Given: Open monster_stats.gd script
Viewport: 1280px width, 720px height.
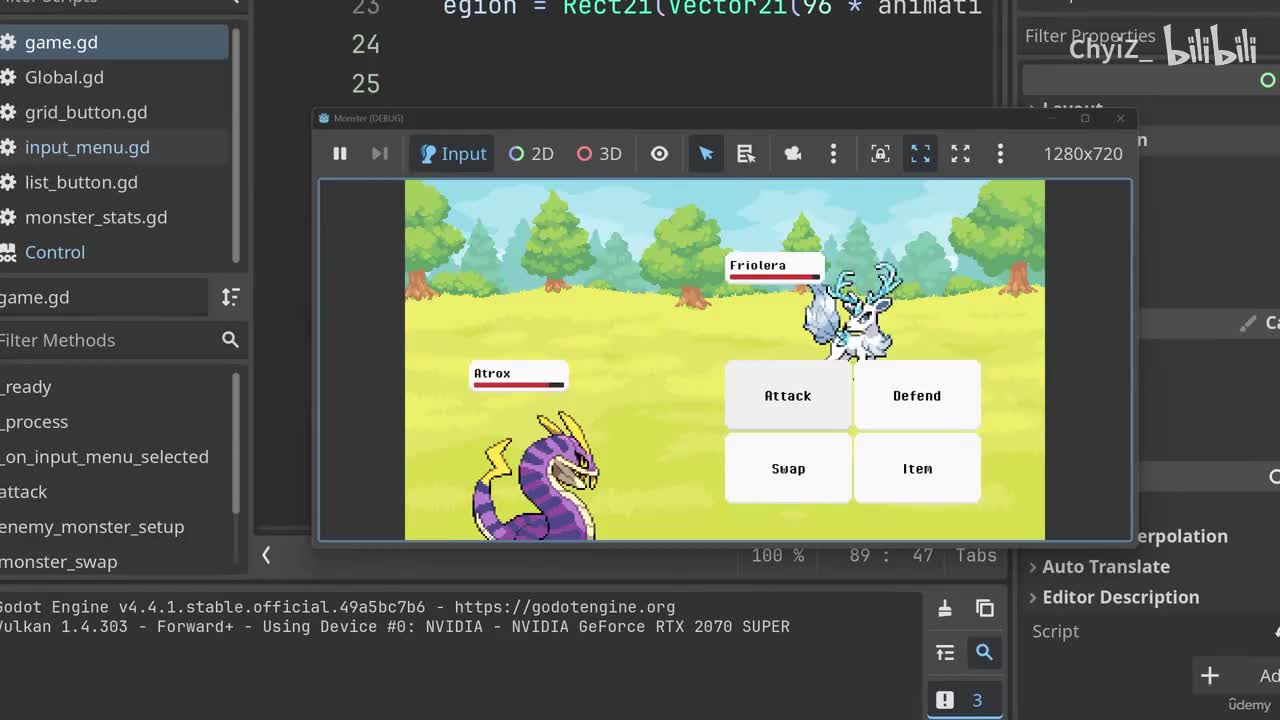Looking at the screenshot, I should click(x=96, y=217).
